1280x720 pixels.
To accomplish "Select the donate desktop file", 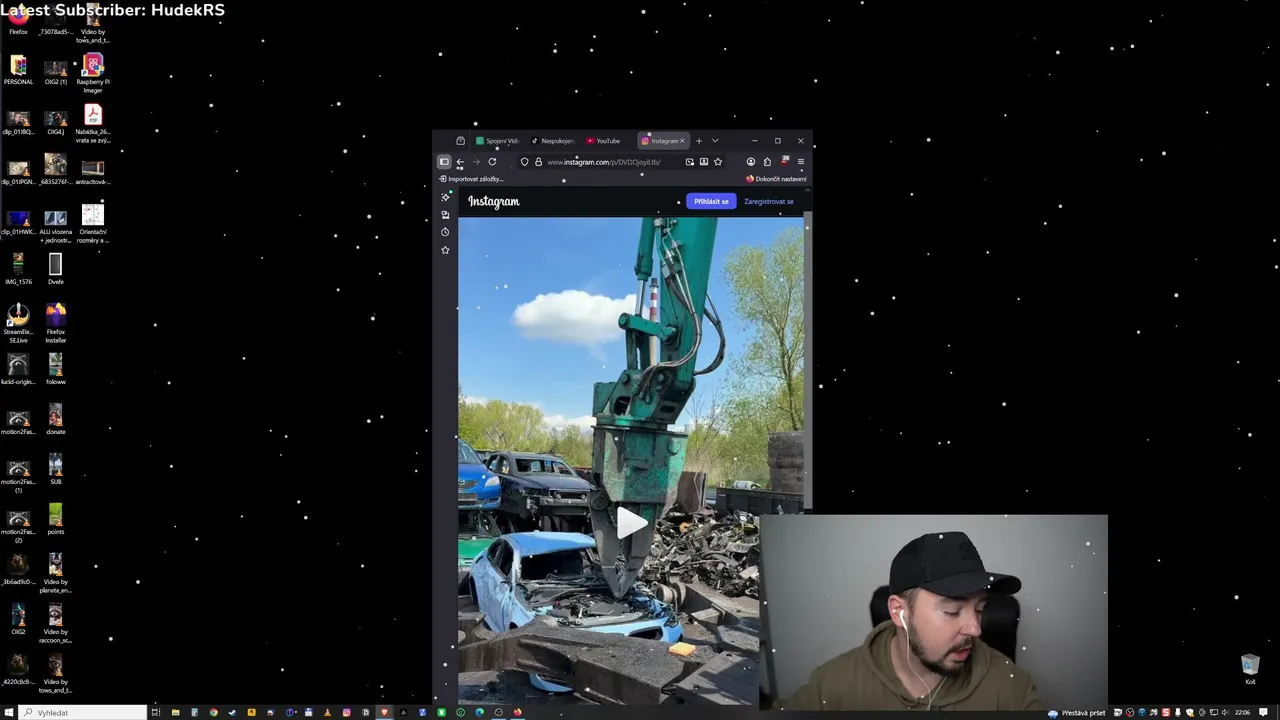I will point(55,419).
